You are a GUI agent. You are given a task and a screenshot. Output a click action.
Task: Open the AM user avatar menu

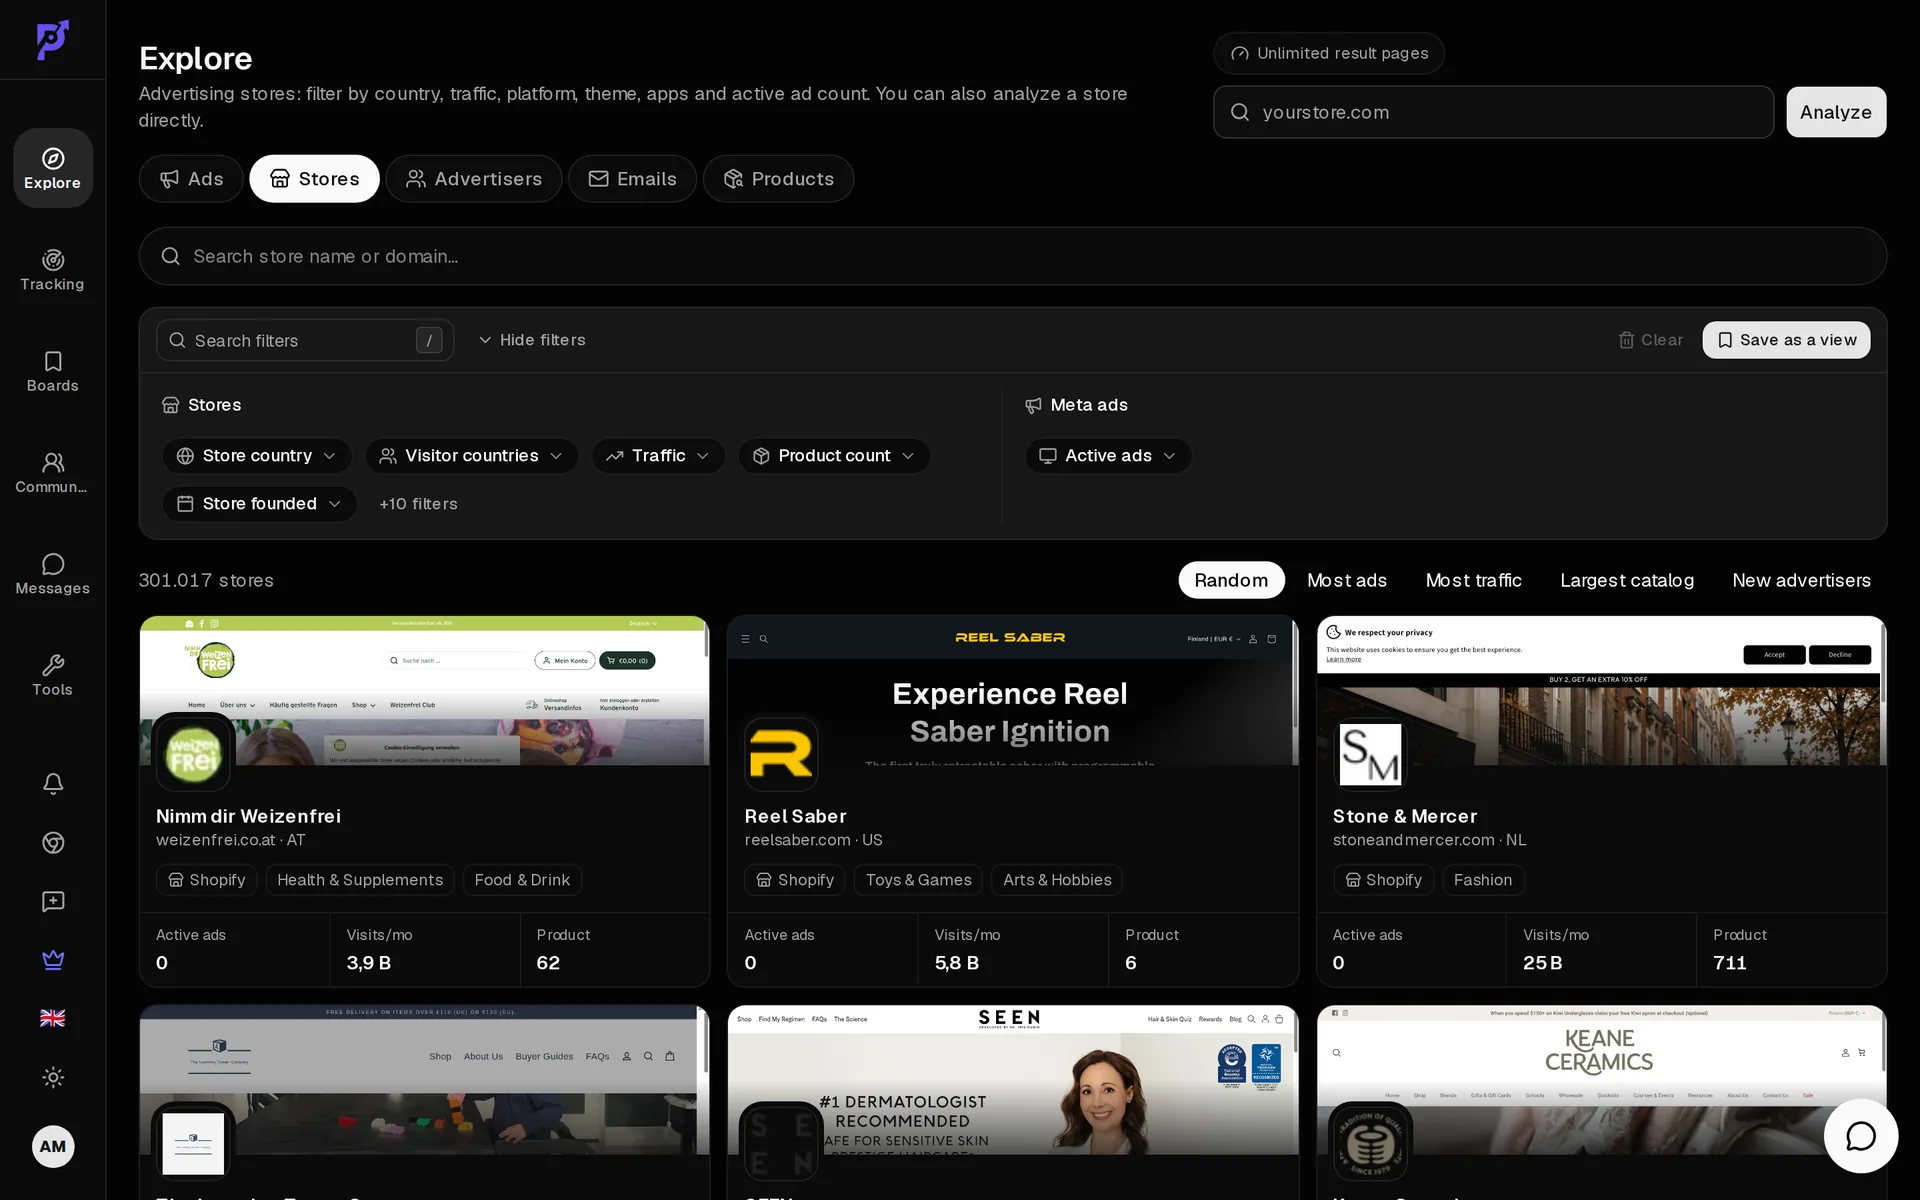[x=53, y=1146]
